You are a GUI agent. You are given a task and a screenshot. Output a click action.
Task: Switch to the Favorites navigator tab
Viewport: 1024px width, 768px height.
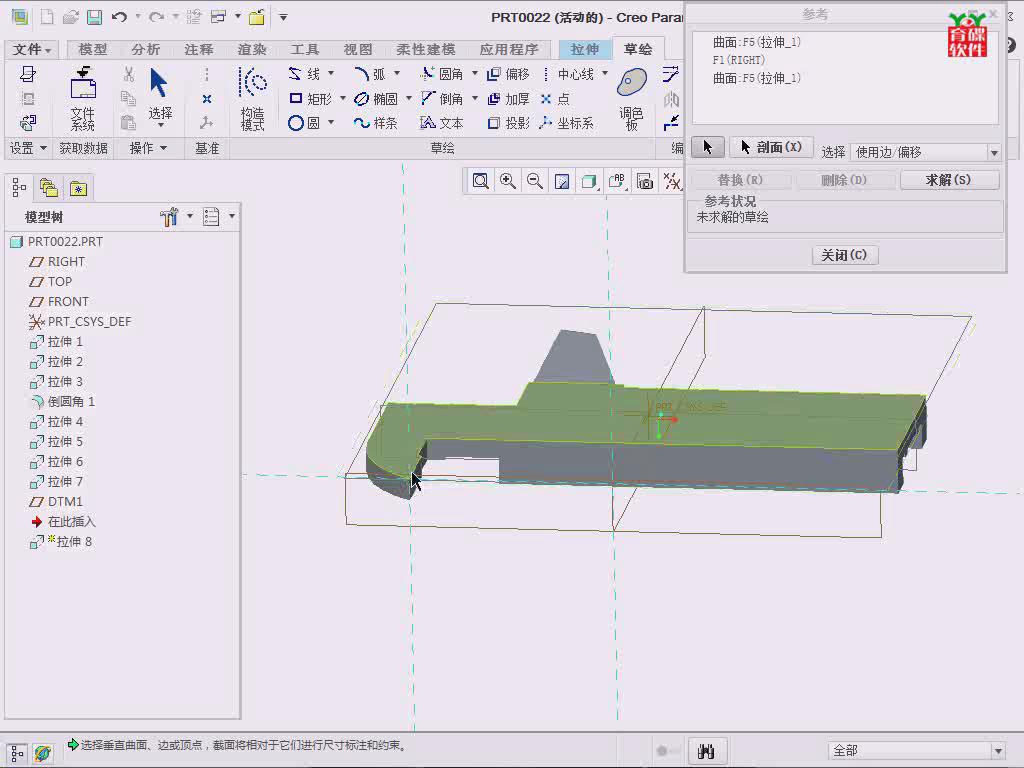click(x=79, y=188)
